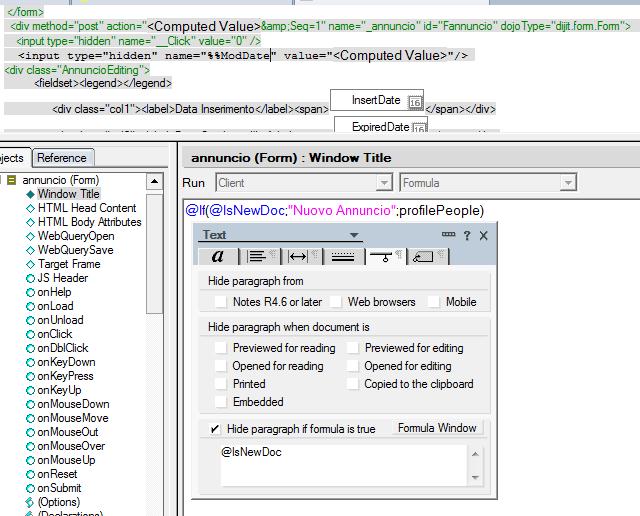The image size is (640, 516).
Task: Open the Formula language dropdown
Action: pos(568,182)
